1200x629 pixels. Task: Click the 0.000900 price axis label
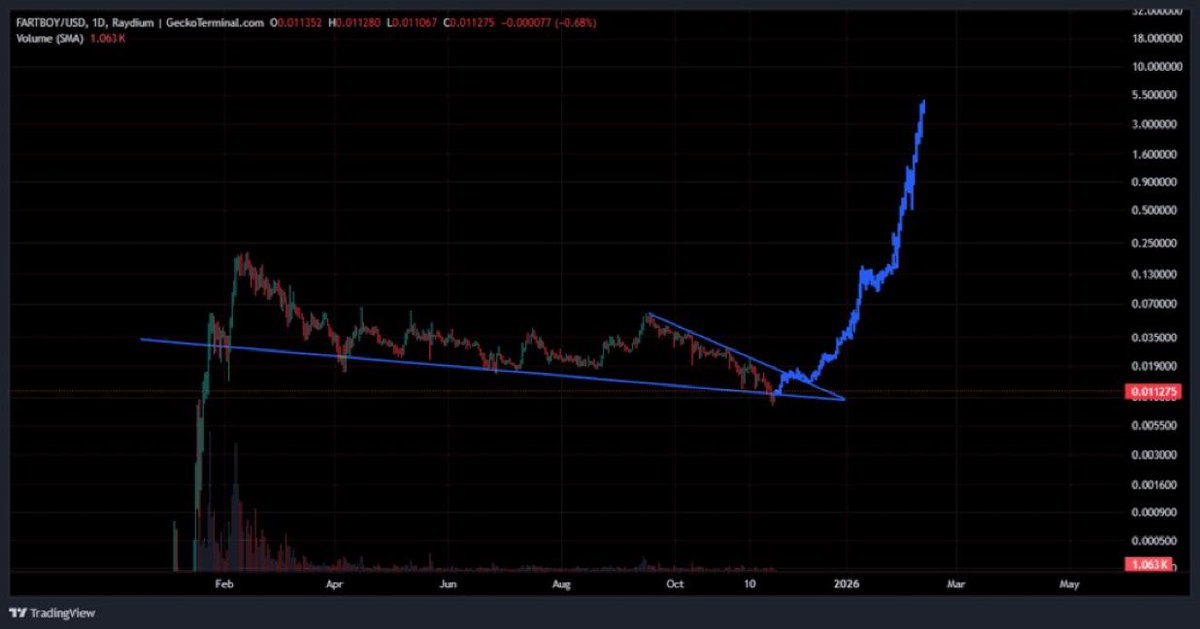click(1154, 512)
